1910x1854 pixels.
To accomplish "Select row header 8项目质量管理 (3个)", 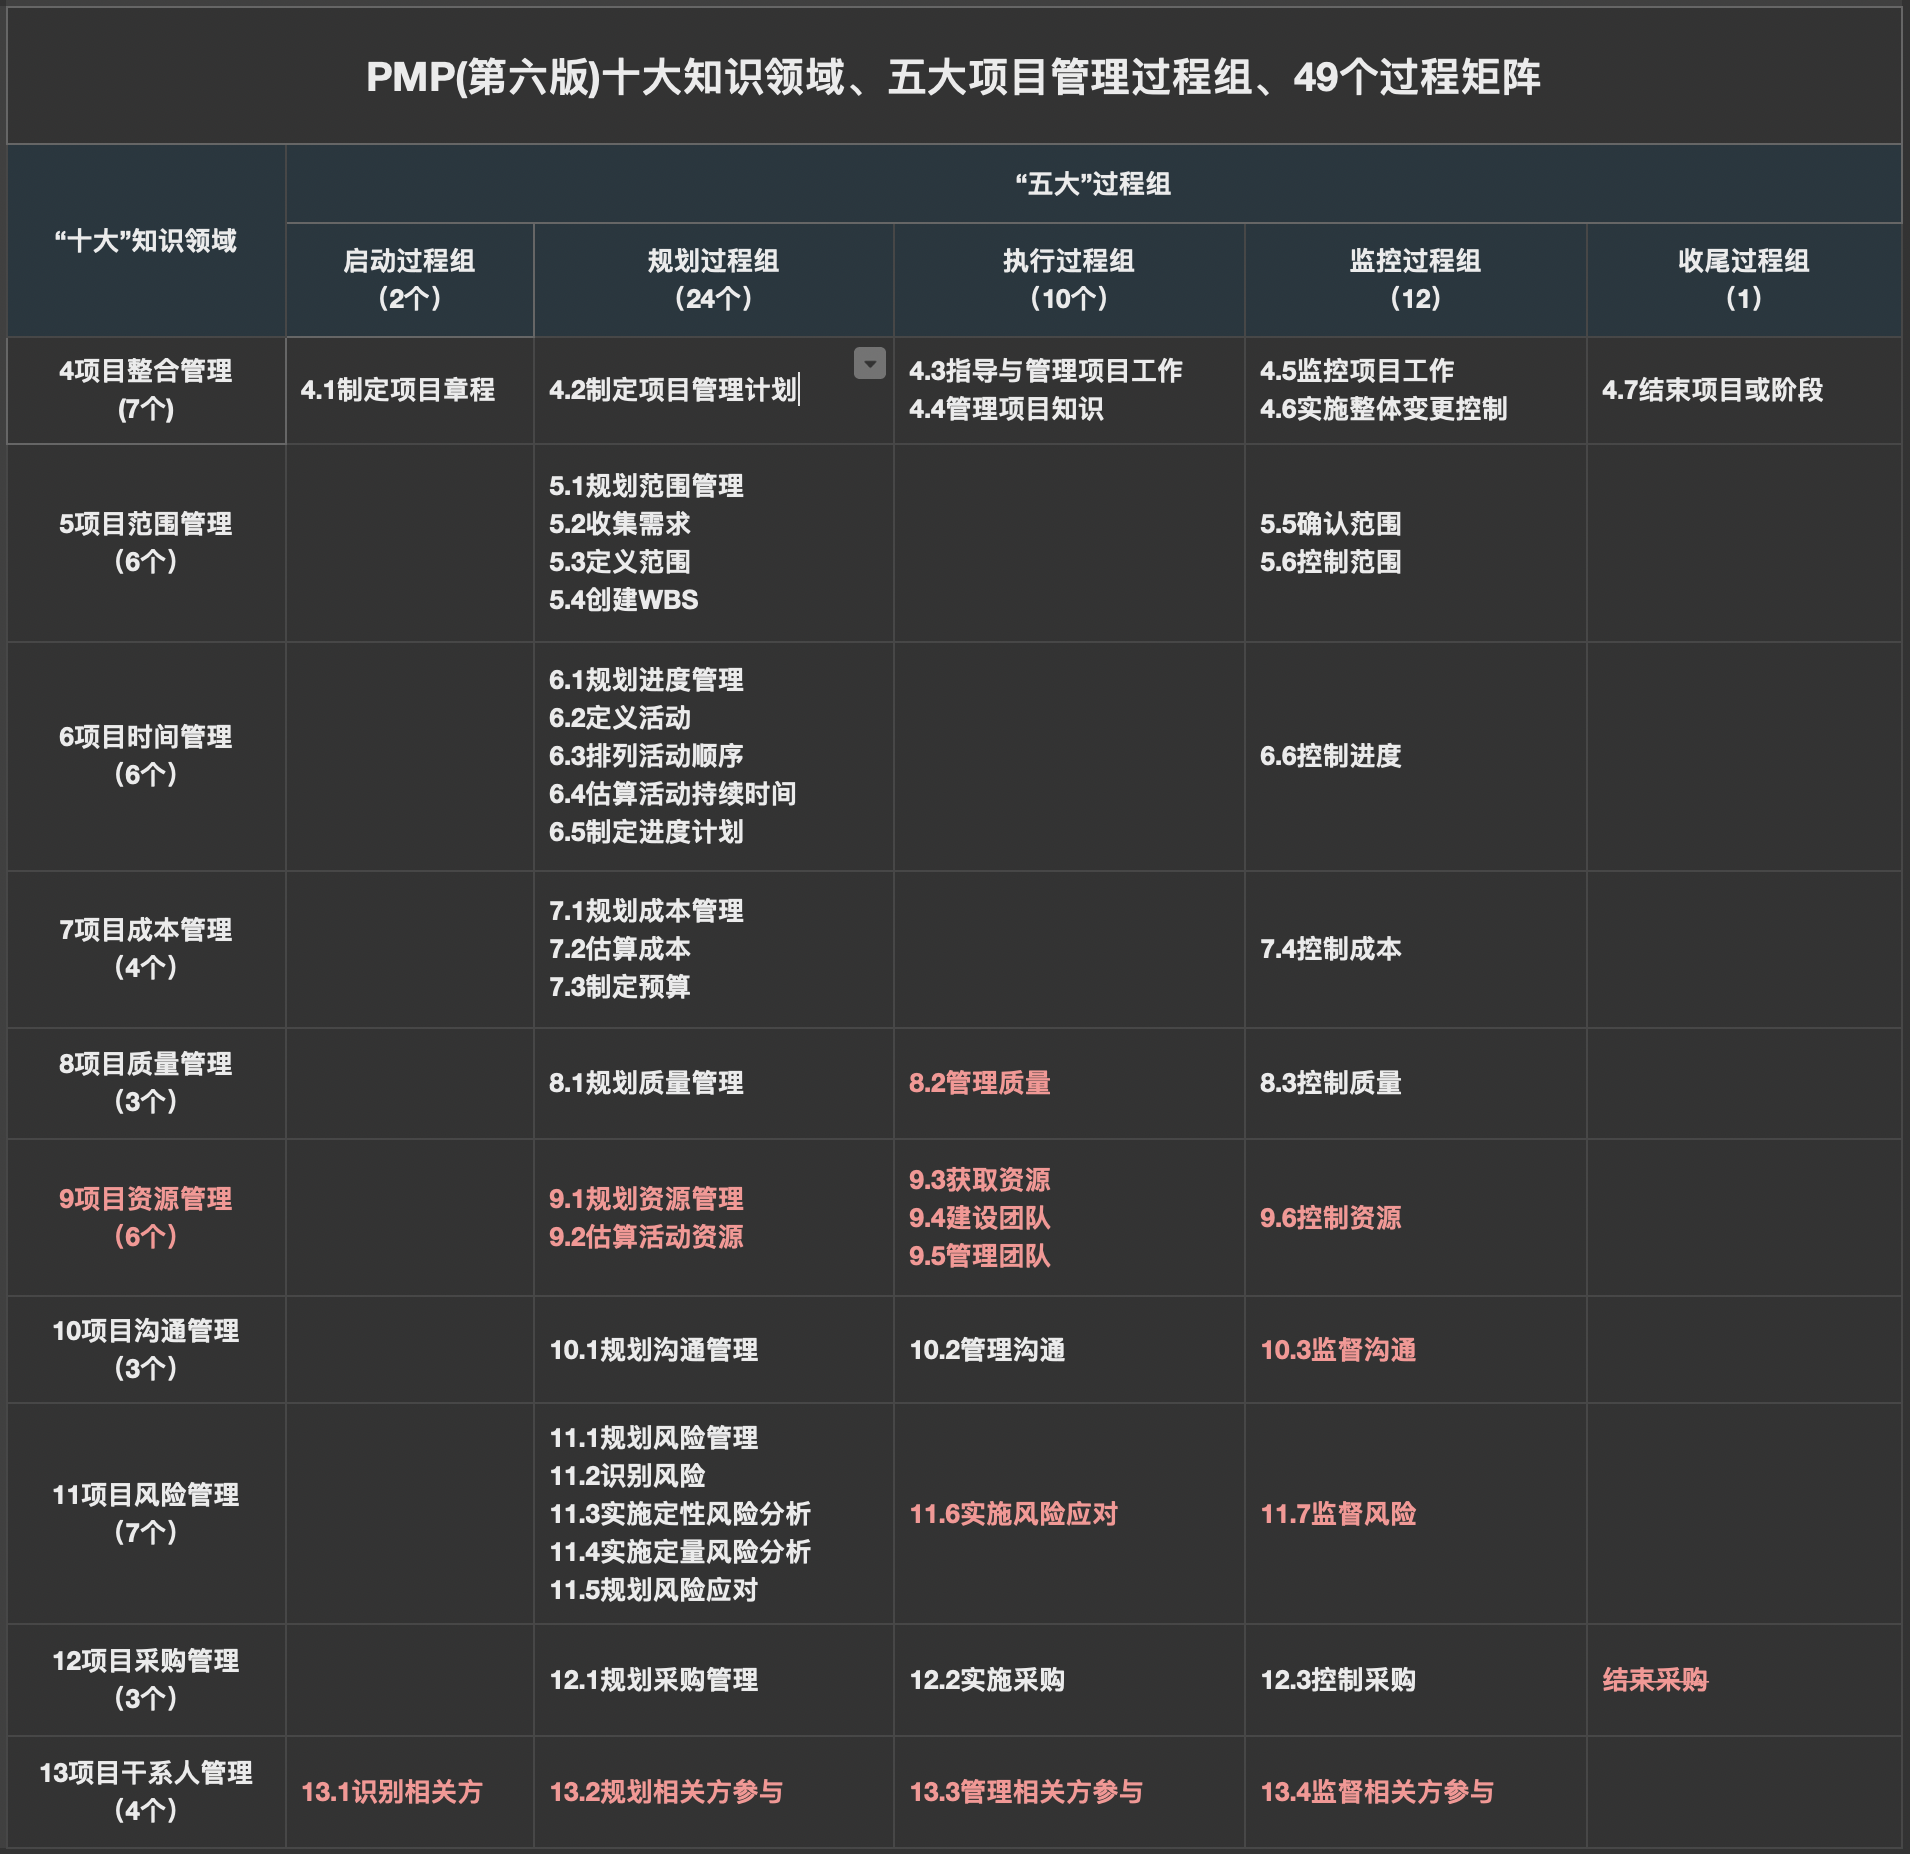I will click(x=146, y=1083).
